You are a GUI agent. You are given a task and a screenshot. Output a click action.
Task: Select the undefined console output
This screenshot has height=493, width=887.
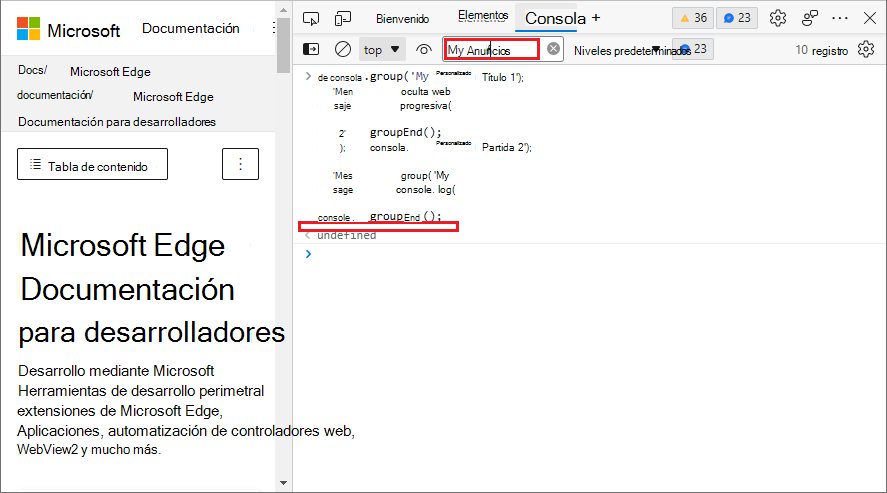(x=346, y=235)
